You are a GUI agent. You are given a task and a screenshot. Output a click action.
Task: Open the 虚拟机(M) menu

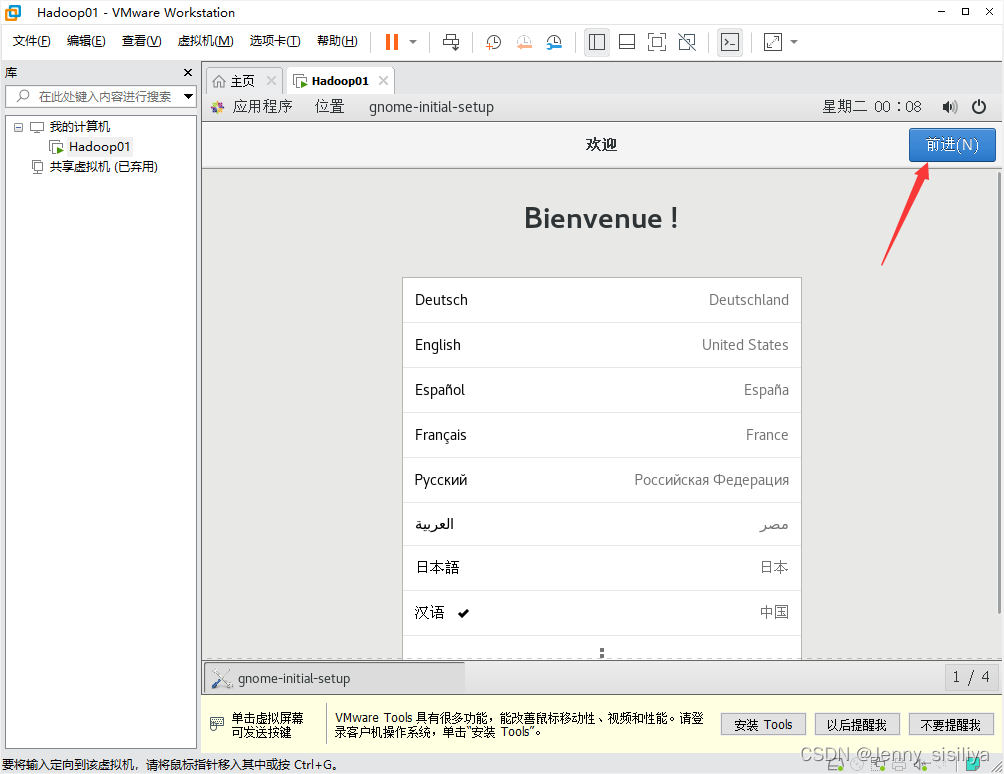tap(206, 41)
